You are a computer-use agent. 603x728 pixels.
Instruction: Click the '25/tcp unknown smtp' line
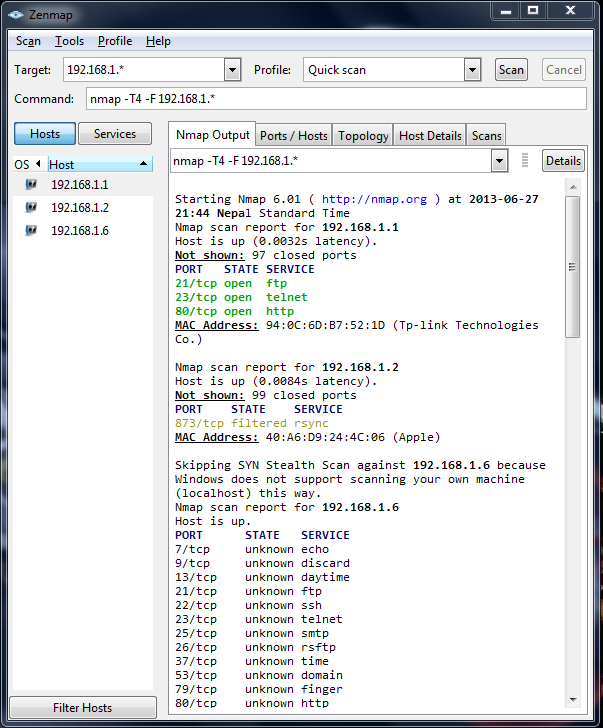point(252,633)
